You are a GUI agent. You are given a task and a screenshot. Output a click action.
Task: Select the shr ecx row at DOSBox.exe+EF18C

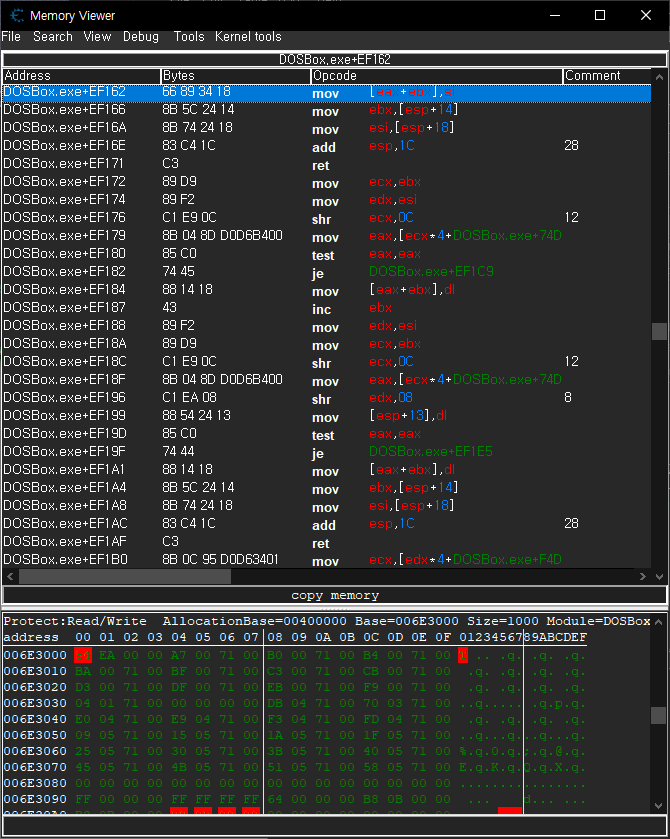click(326, 362)
